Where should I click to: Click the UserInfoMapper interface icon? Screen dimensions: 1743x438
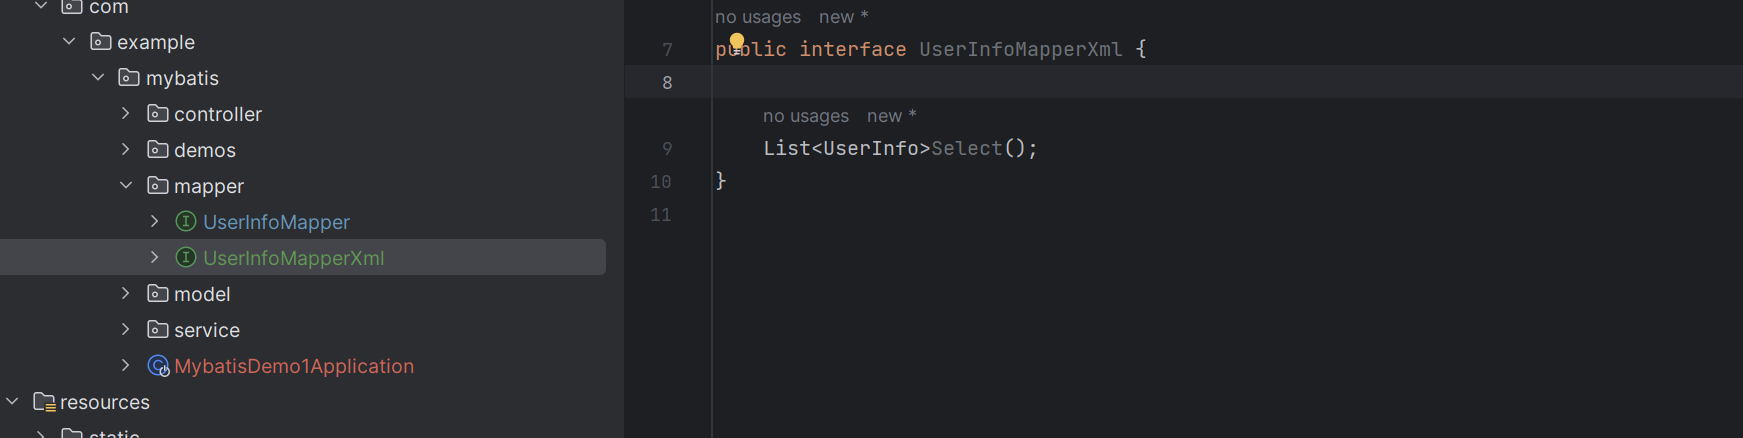coord(186,222)
